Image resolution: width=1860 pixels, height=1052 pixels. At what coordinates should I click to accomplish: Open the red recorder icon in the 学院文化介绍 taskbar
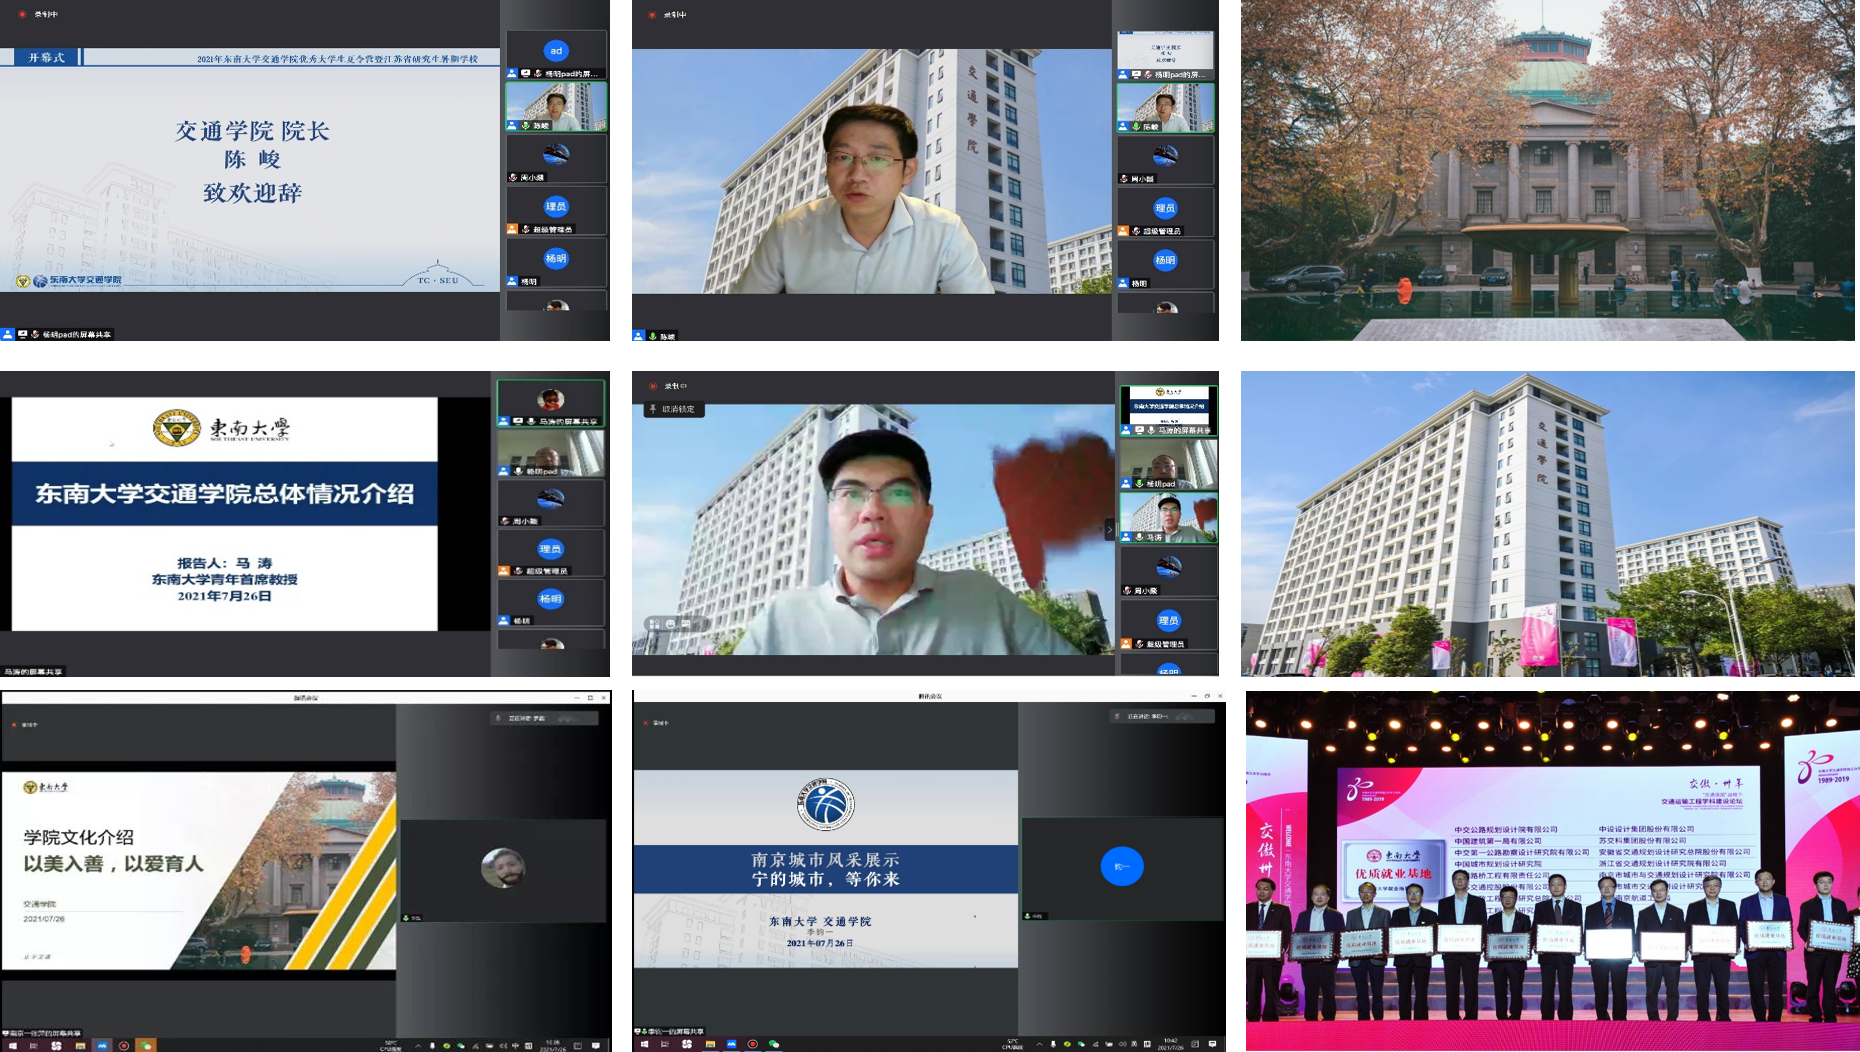(124, 1045)
